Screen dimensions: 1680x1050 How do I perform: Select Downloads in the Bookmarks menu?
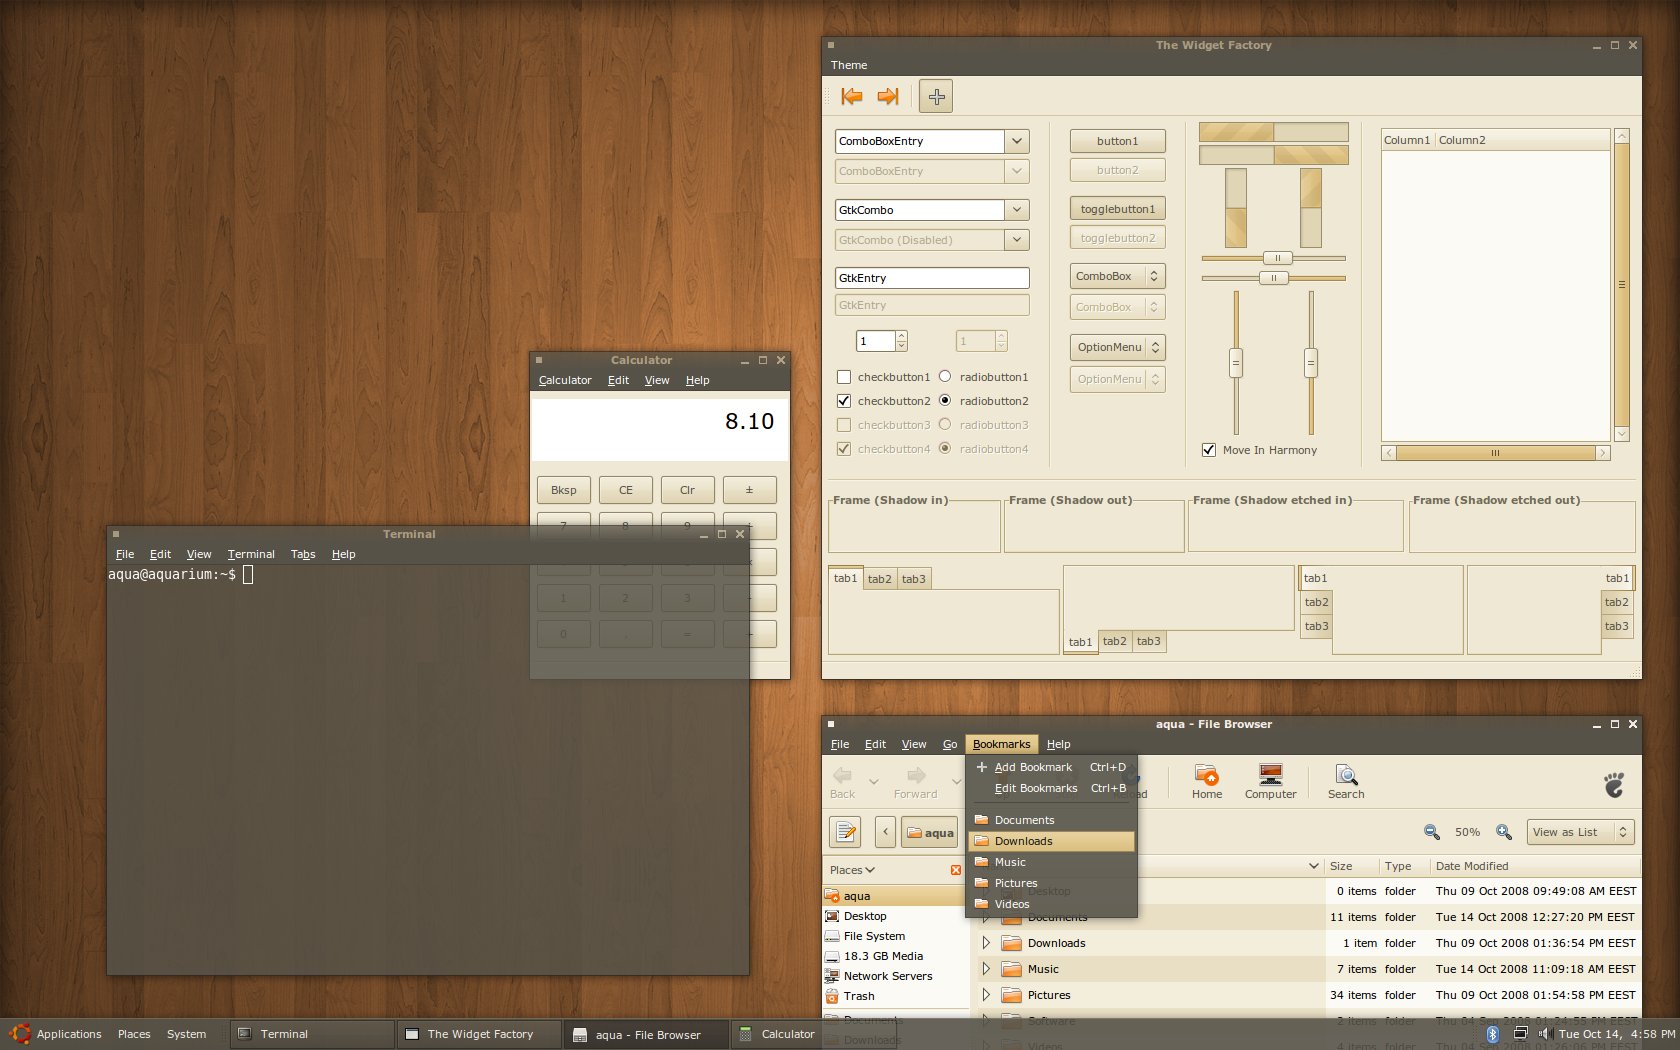click(x=1051, y=841)
